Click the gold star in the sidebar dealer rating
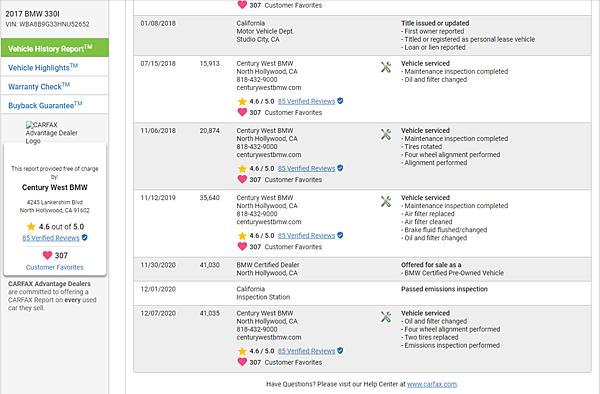600x394 pixels. [x=31, y=226]
